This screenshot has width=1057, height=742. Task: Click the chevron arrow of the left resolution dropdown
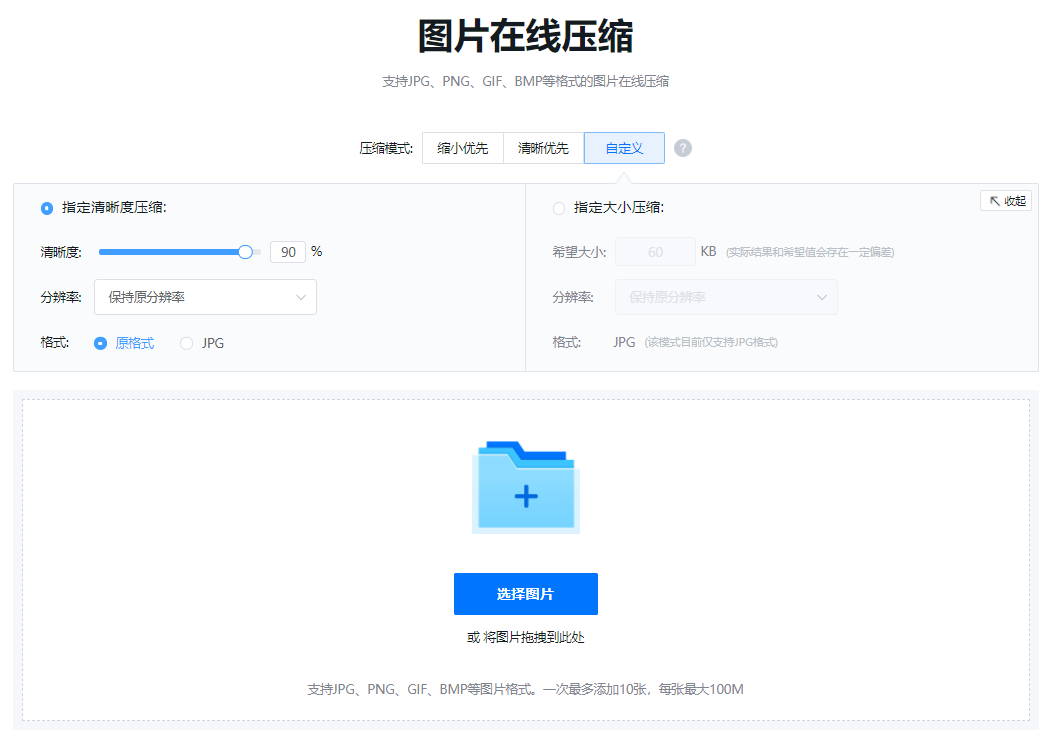[301, 297]
